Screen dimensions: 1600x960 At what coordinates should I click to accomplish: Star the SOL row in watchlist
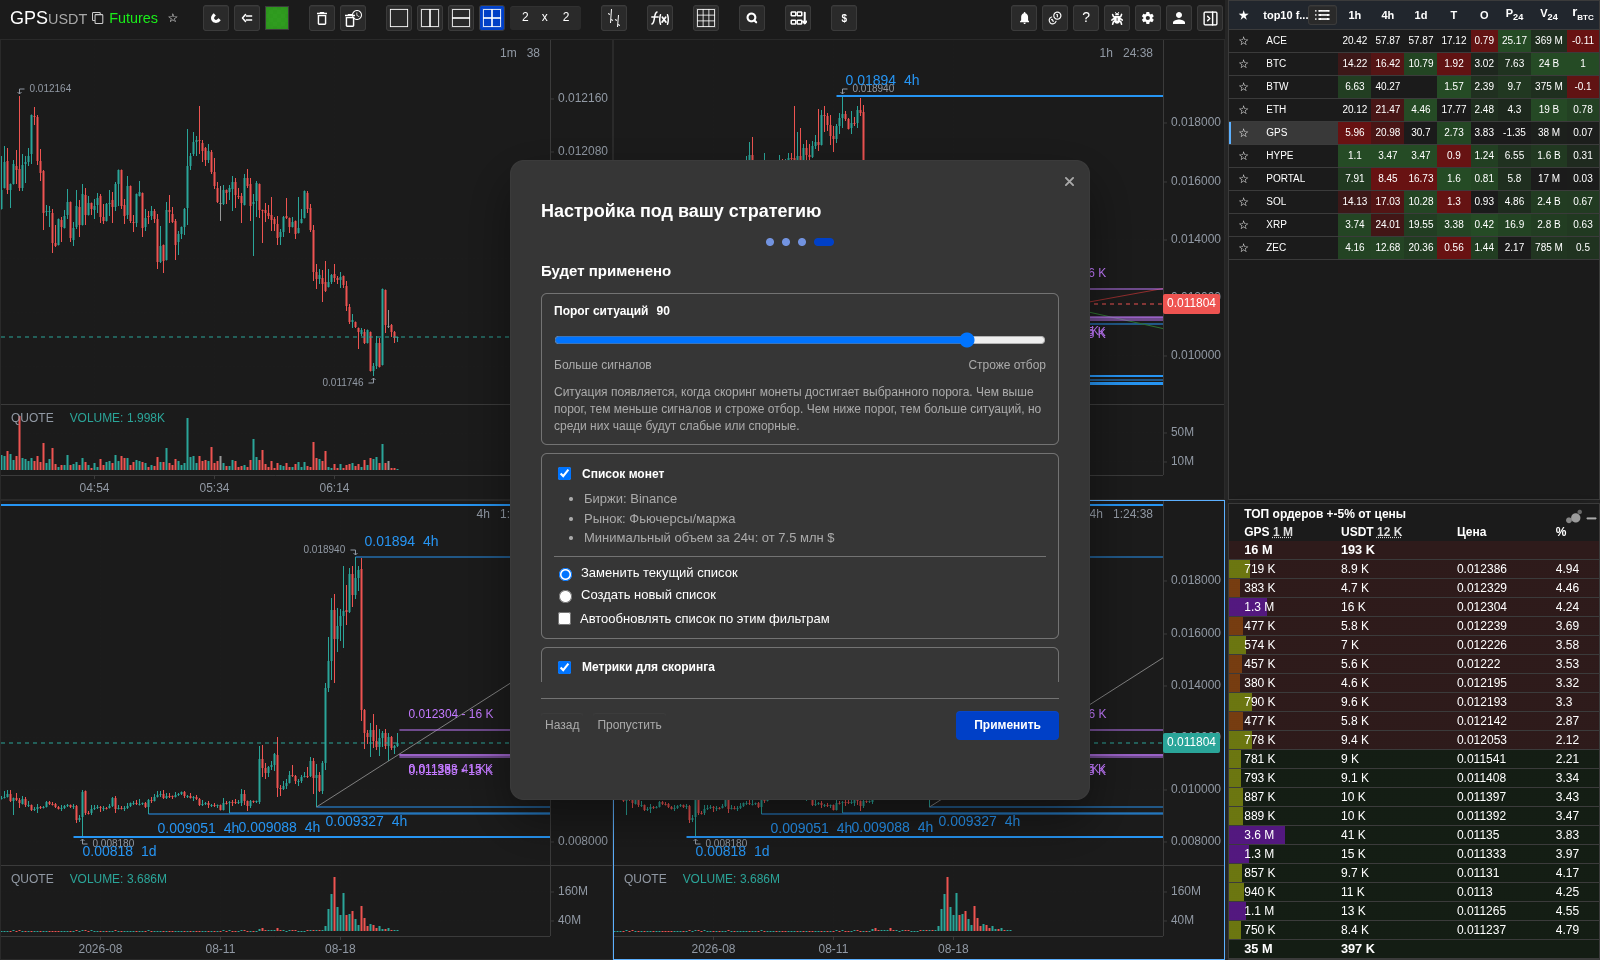(x=1243, y=202)
